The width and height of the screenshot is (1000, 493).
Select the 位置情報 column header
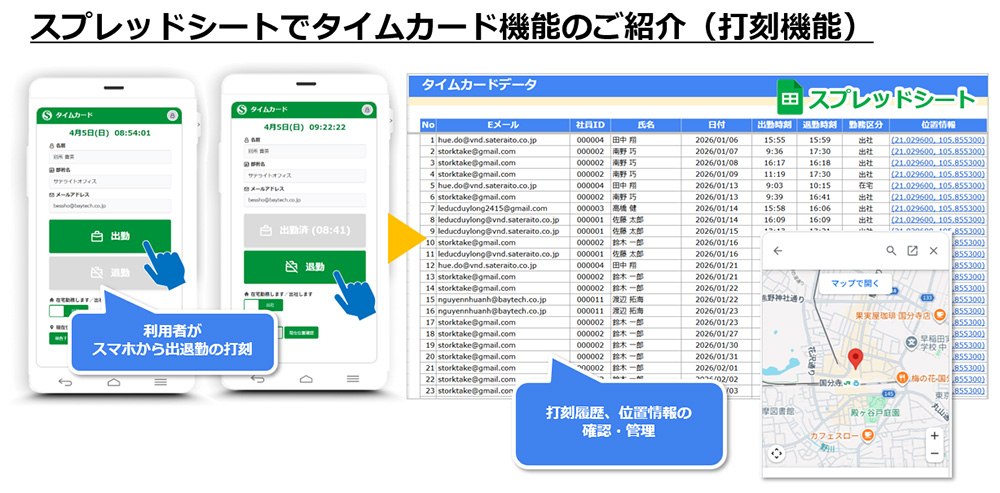click(x=936, y=125)
